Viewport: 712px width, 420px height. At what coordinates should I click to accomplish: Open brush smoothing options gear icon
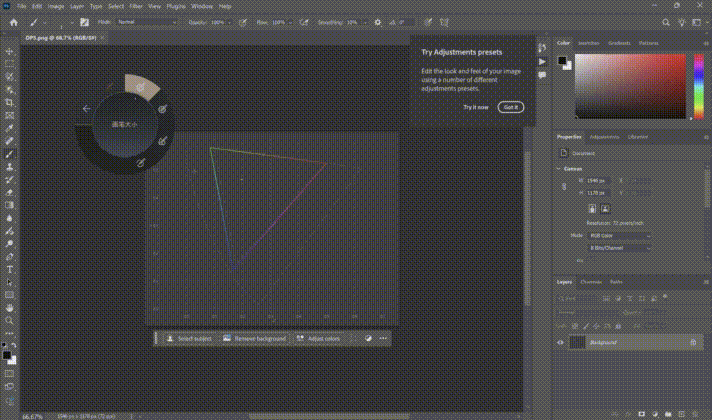point(377,22)
